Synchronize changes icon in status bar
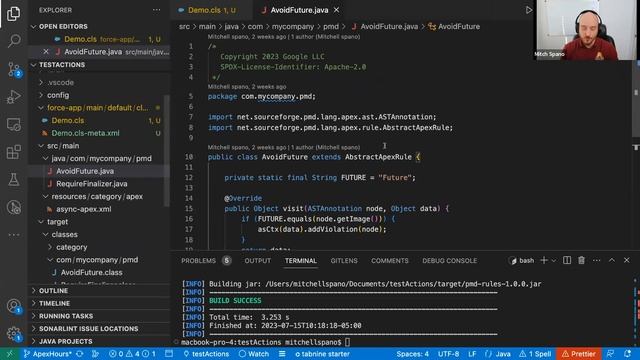This screenshot has height=360, width=640. click(x=80, y=354)
